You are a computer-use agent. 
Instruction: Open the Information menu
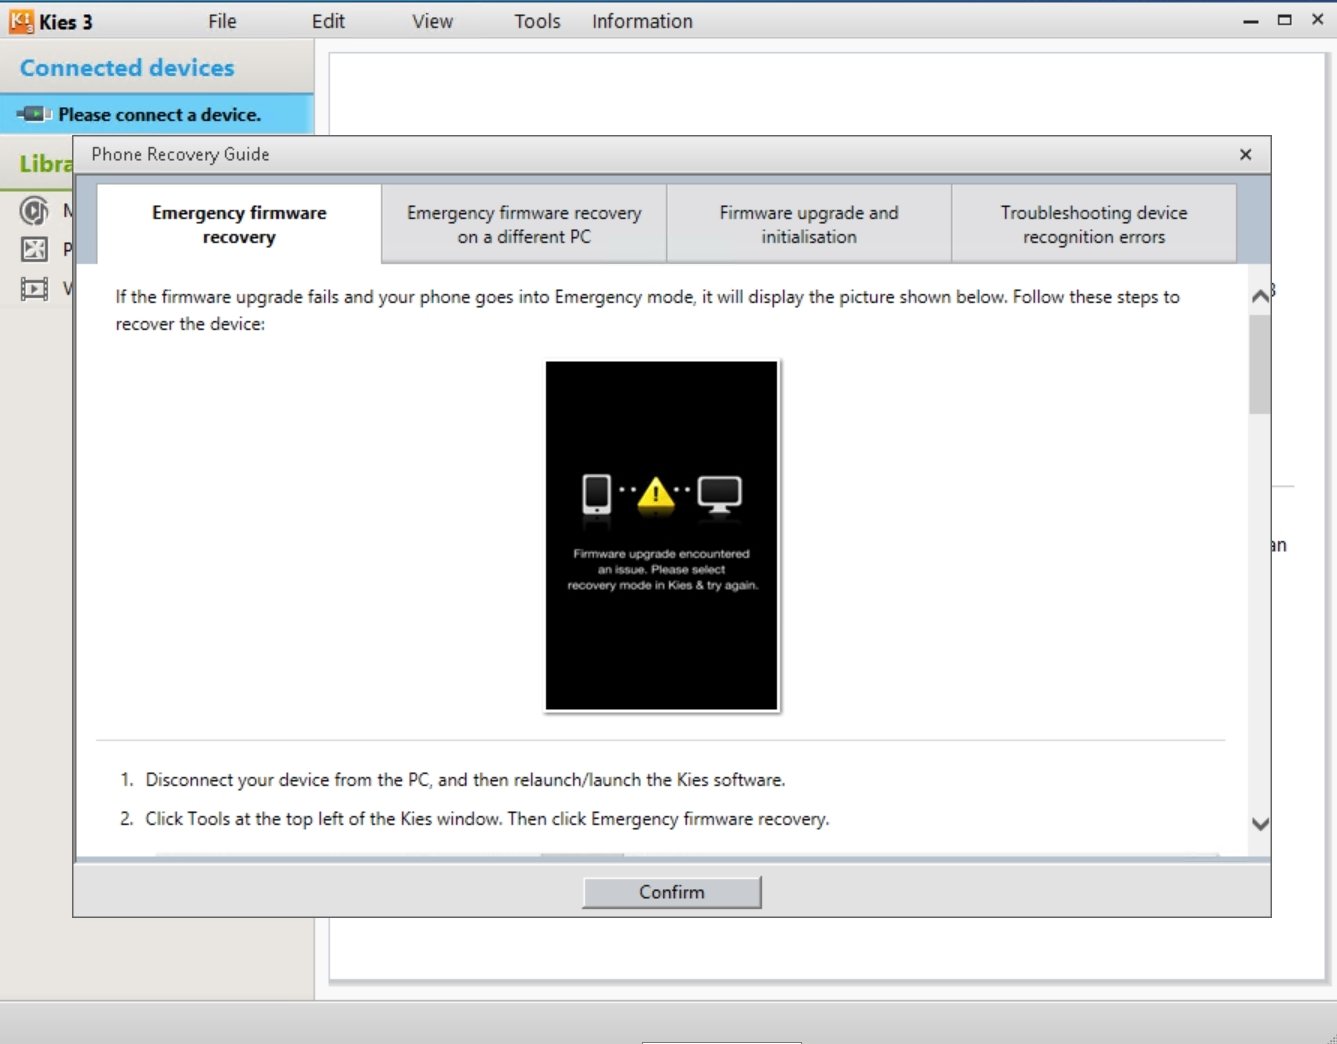point(642,21)
